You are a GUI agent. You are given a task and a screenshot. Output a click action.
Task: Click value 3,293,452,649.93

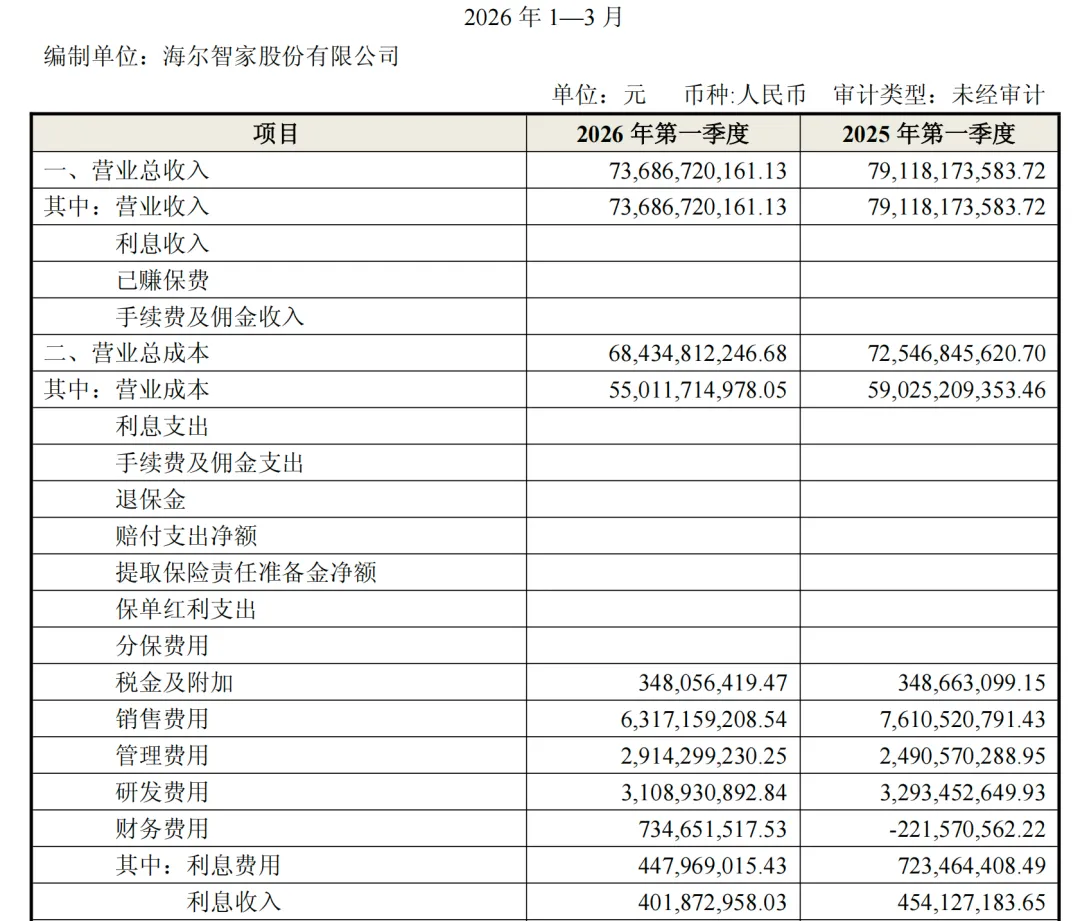963,792
